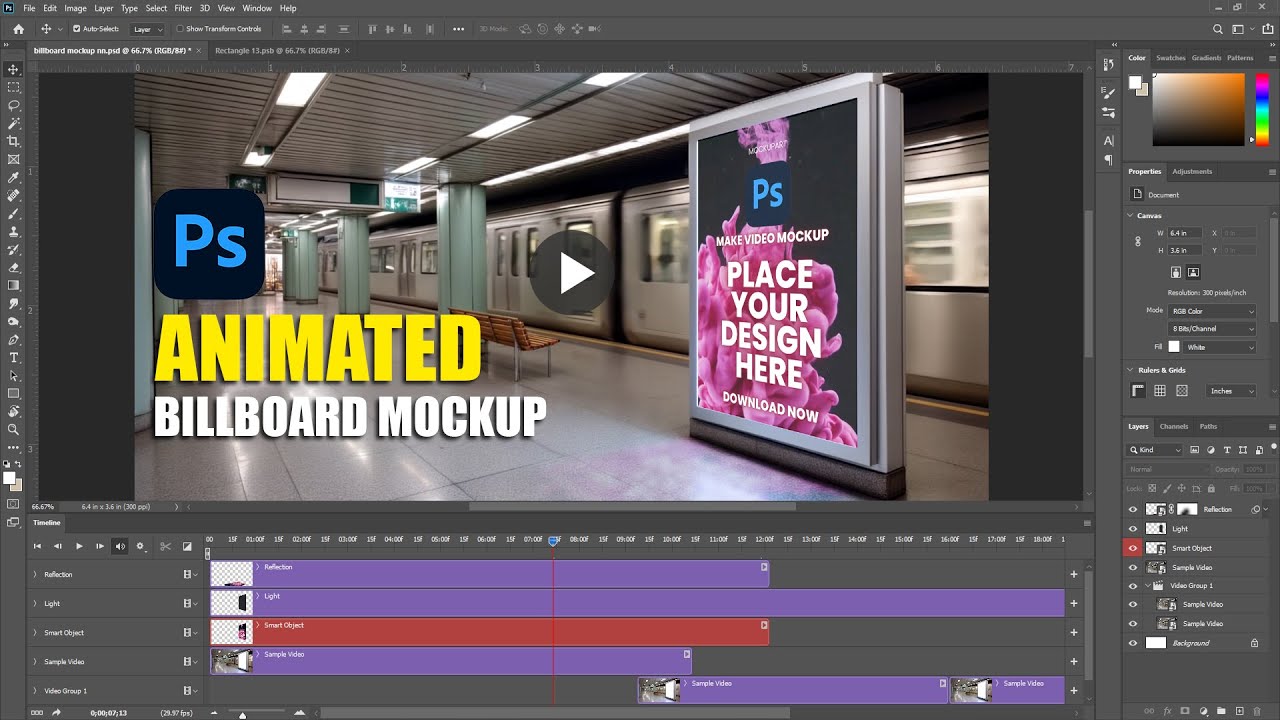Toggle visibility of the Smart Object layer
Viewport: 1280px width, 720px height.
pyautogui.click(x=1133, y=548)
